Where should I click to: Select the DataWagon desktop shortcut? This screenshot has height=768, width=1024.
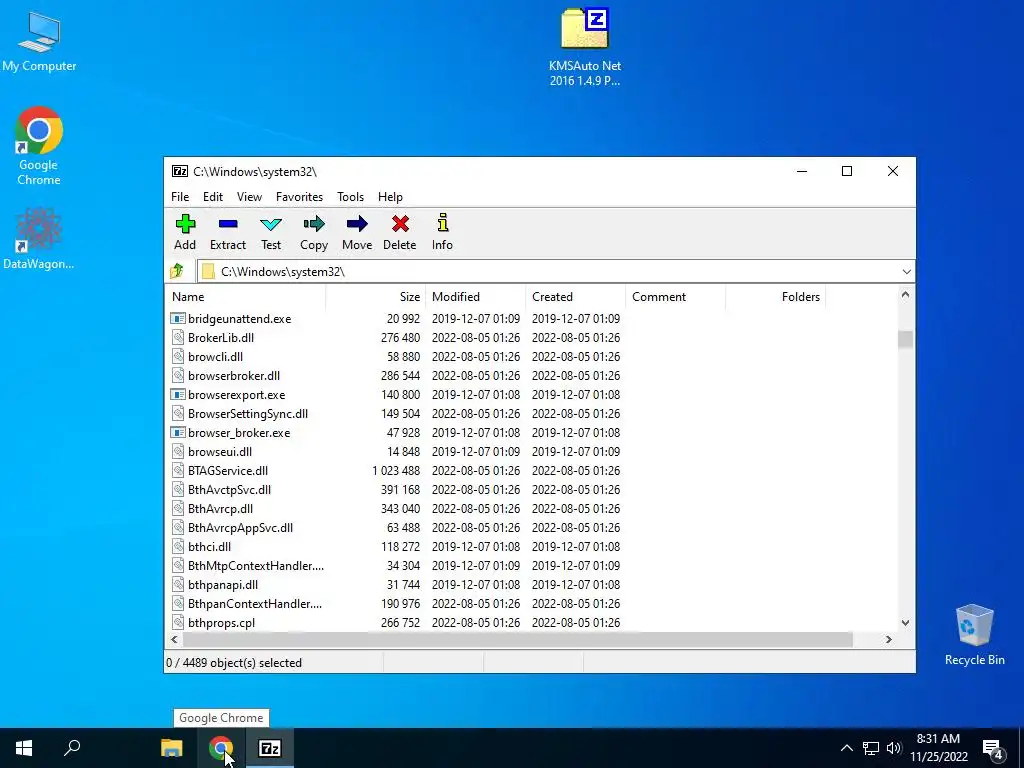click(x=39, y=238)
